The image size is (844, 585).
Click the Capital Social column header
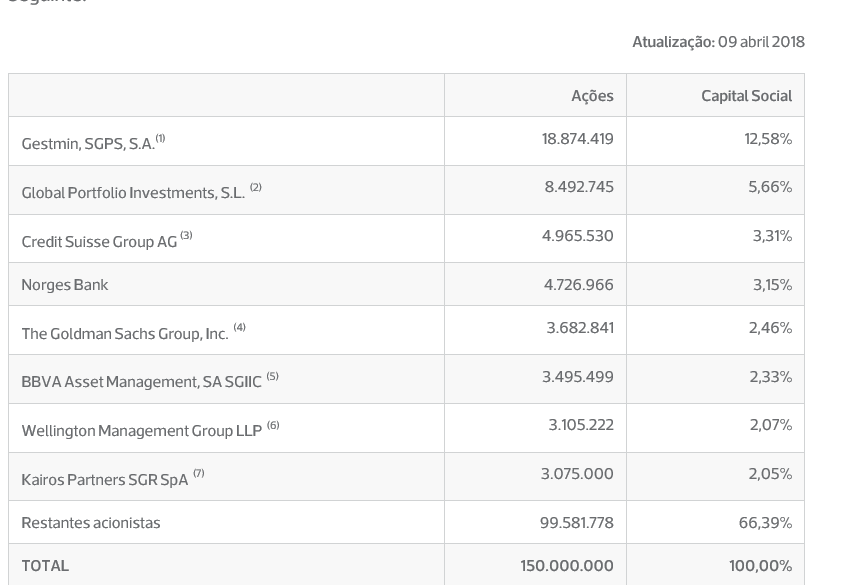click(746, 96)
